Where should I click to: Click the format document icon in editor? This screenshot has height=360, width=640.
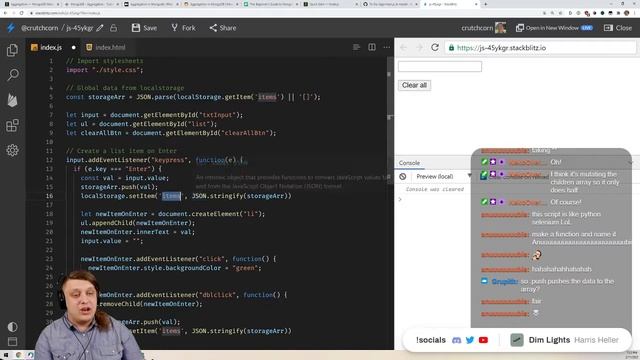tap(356, 47)
